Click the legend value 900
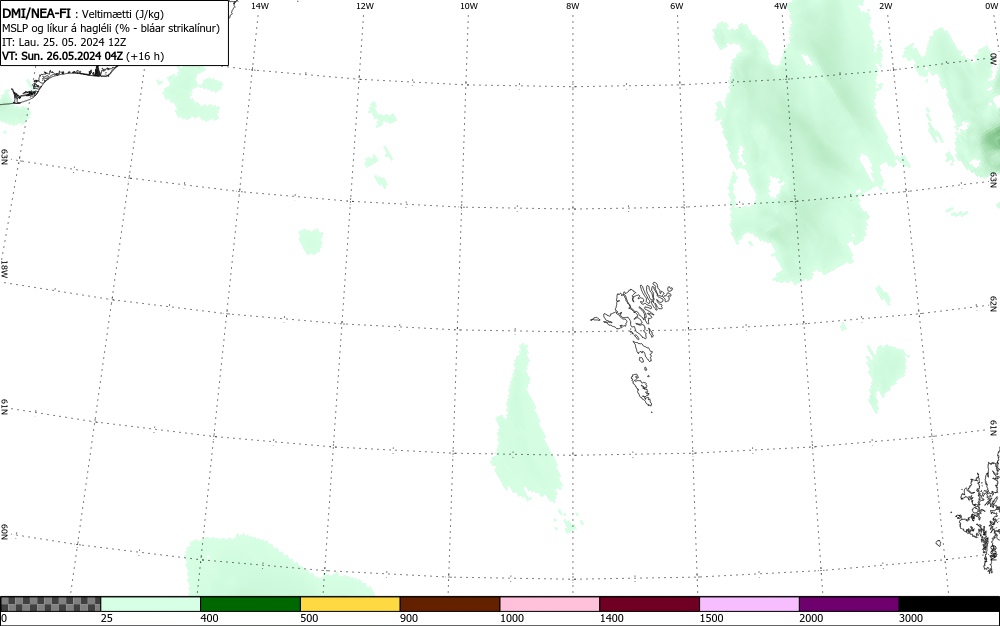The width and height of the screenshot is (1000, 626). 409,618
